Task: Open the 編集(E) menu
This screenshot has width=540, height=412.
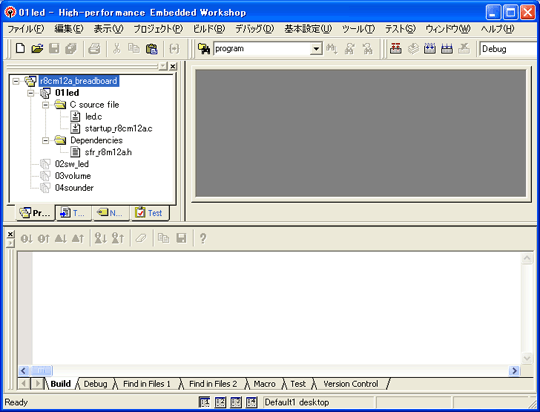Action: 69,29
